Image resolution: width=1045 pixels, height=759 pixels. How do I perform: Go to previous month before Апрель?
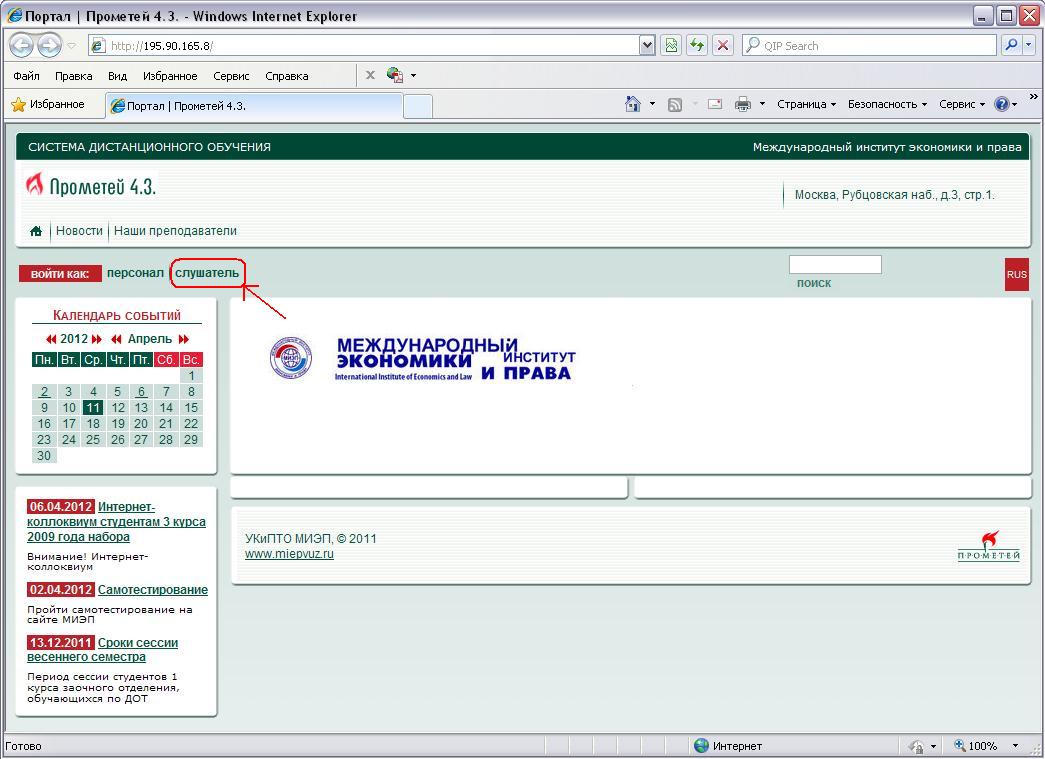click(x=117, y=339)
